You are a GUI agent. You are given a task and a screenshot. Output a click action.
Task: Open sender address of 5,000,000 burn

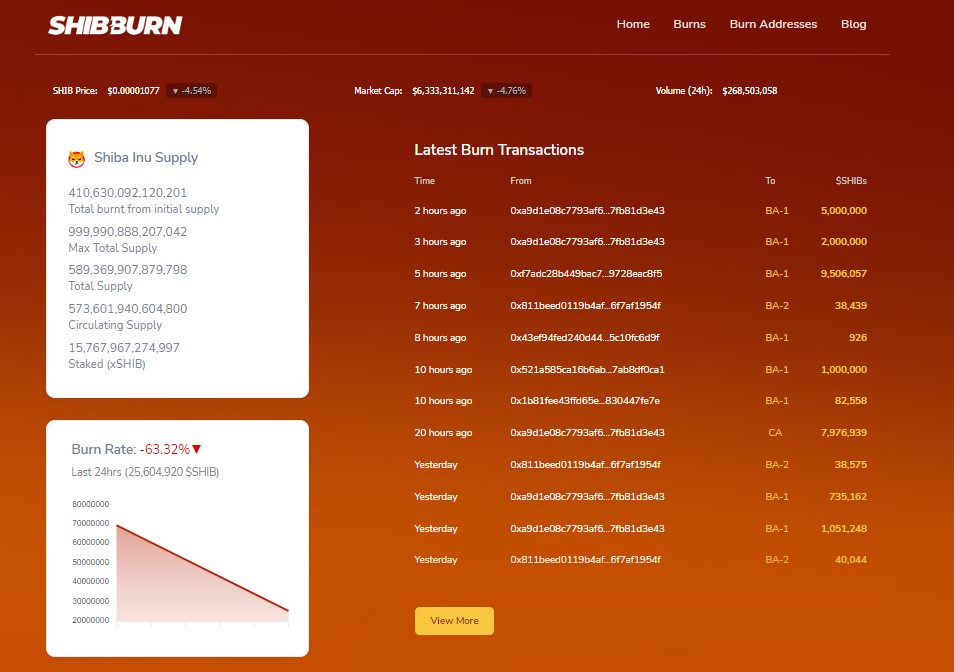(x=587, y=210)
